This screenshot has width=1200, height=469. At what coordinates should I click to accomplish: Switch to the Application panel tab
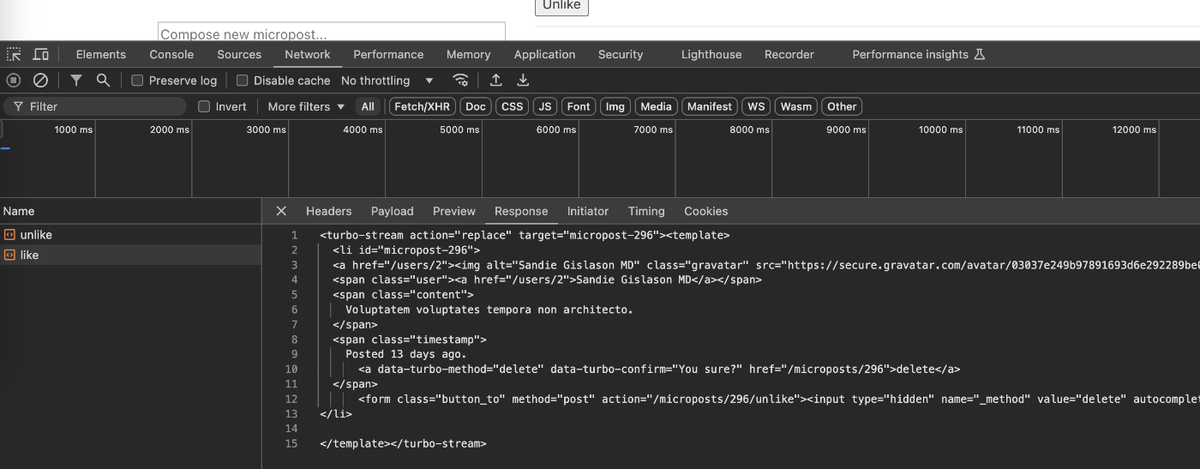point(545,55)
